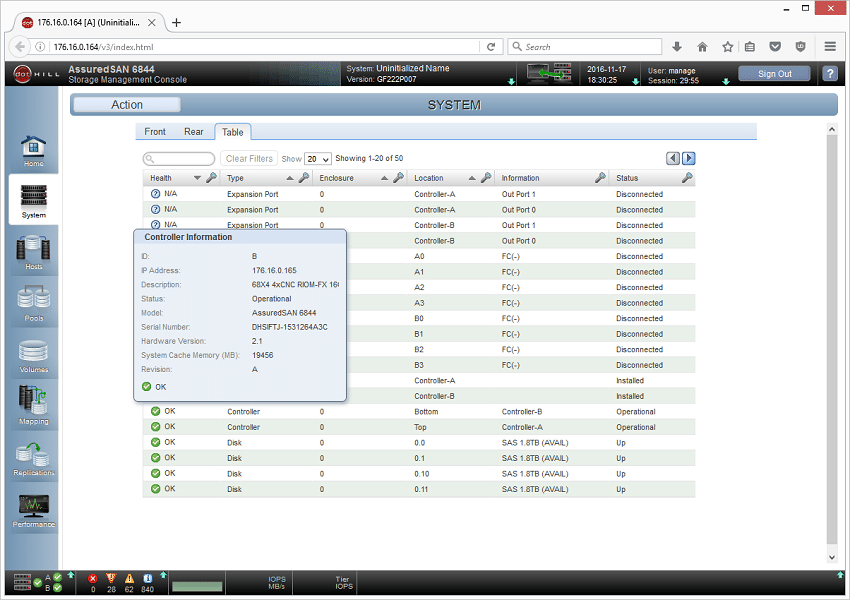Click the informational events icon showing 840
850x600 pixels.
[147, 578]
